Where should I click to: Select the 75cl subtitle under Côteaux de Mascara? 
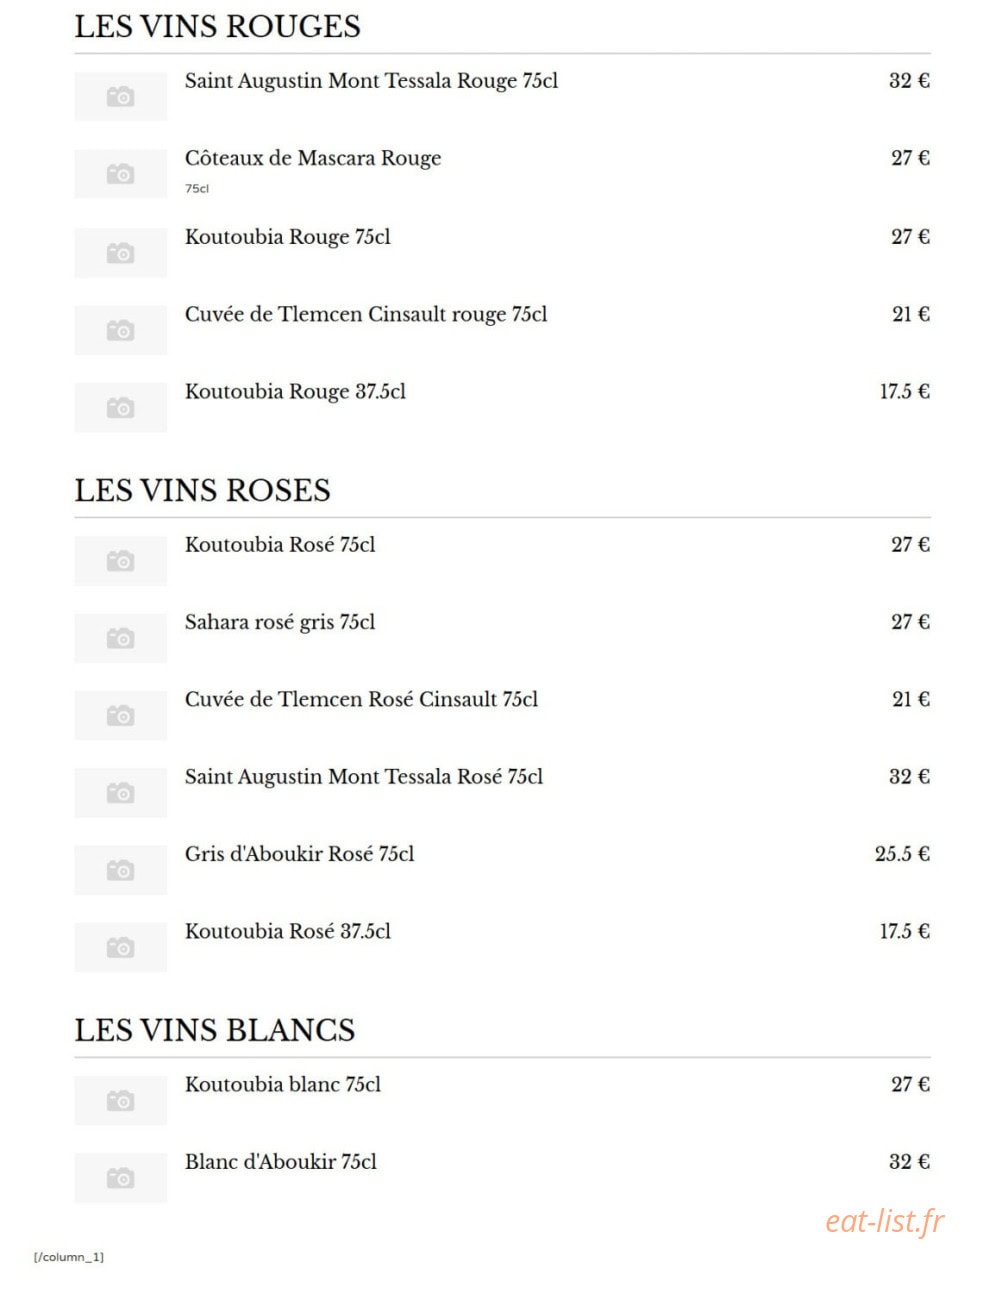point(197,188)
